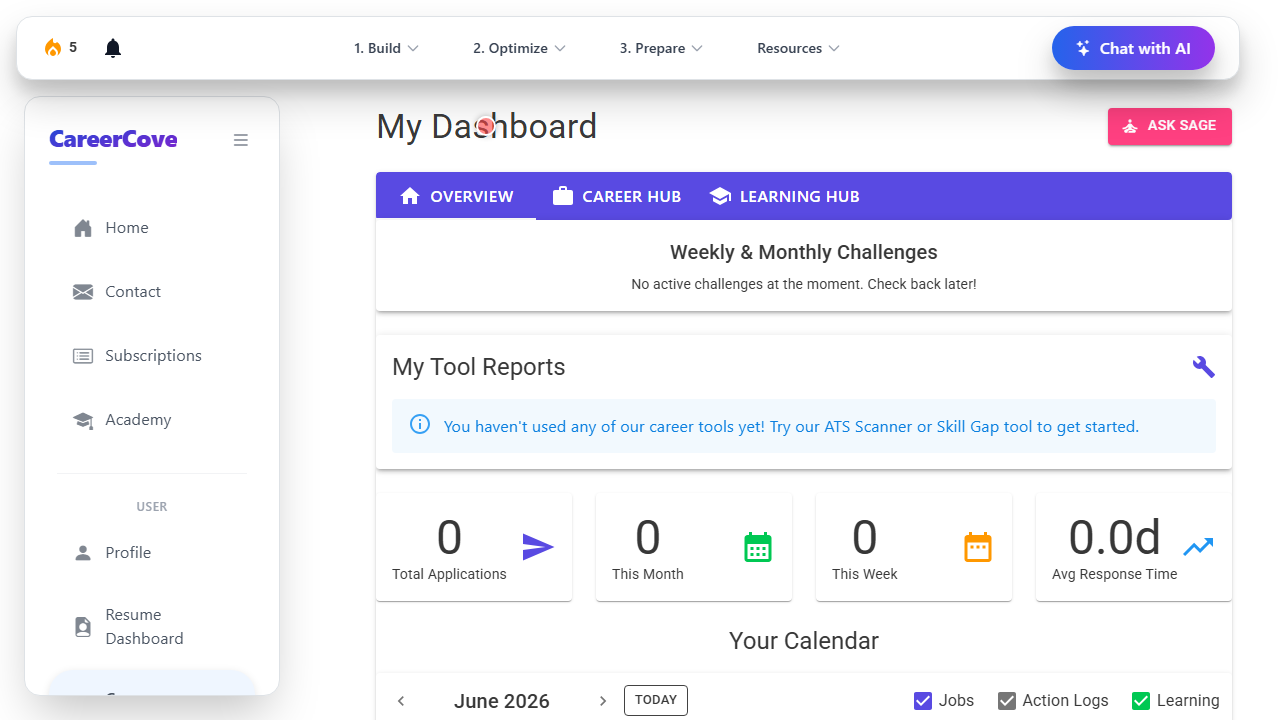Jump to today in the calendar
The image size is (1280, 720).
(x=656, y=700)
